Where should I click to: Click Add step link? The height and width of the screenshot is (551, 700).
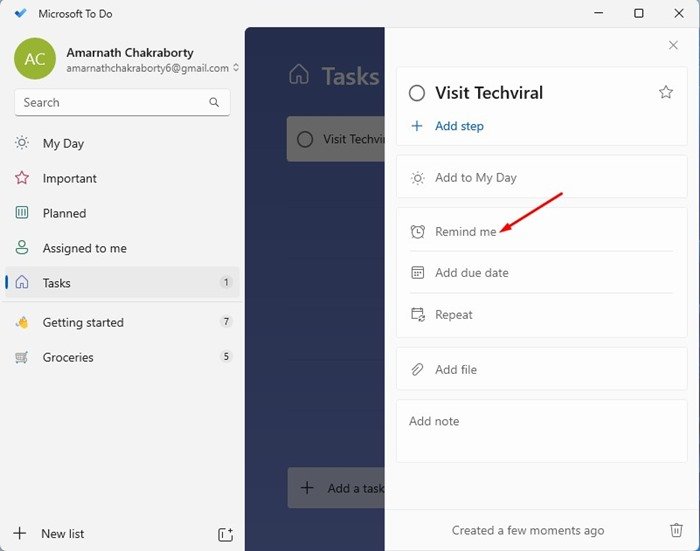(459, 126)
